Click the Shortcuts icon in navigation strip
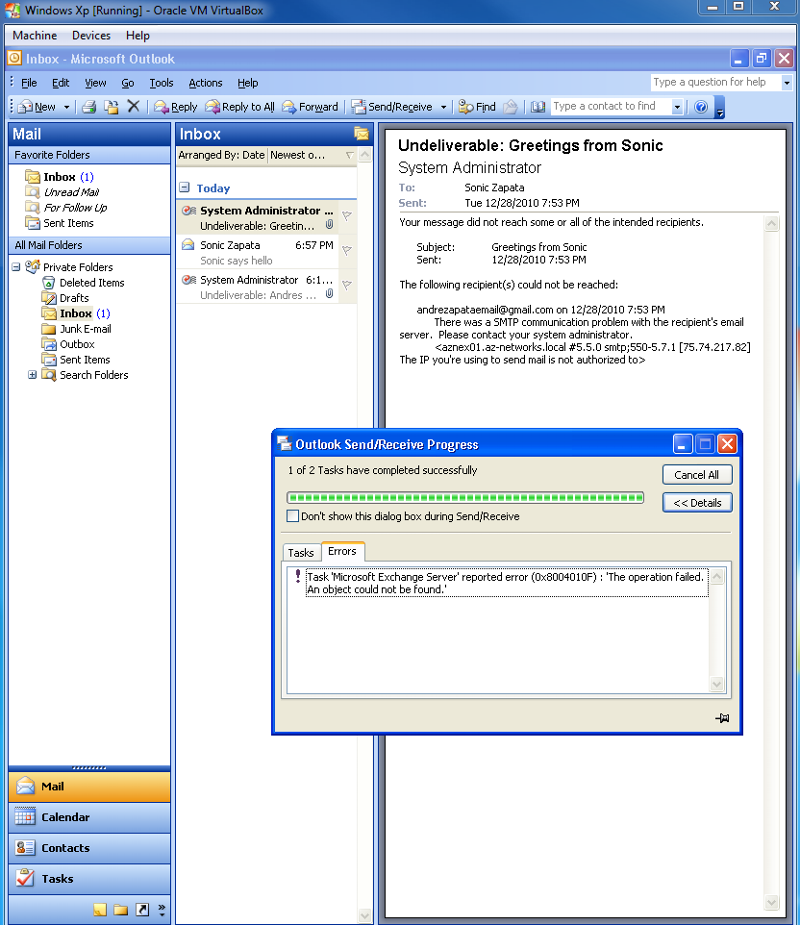800x925 pixels. pos(142,910)
